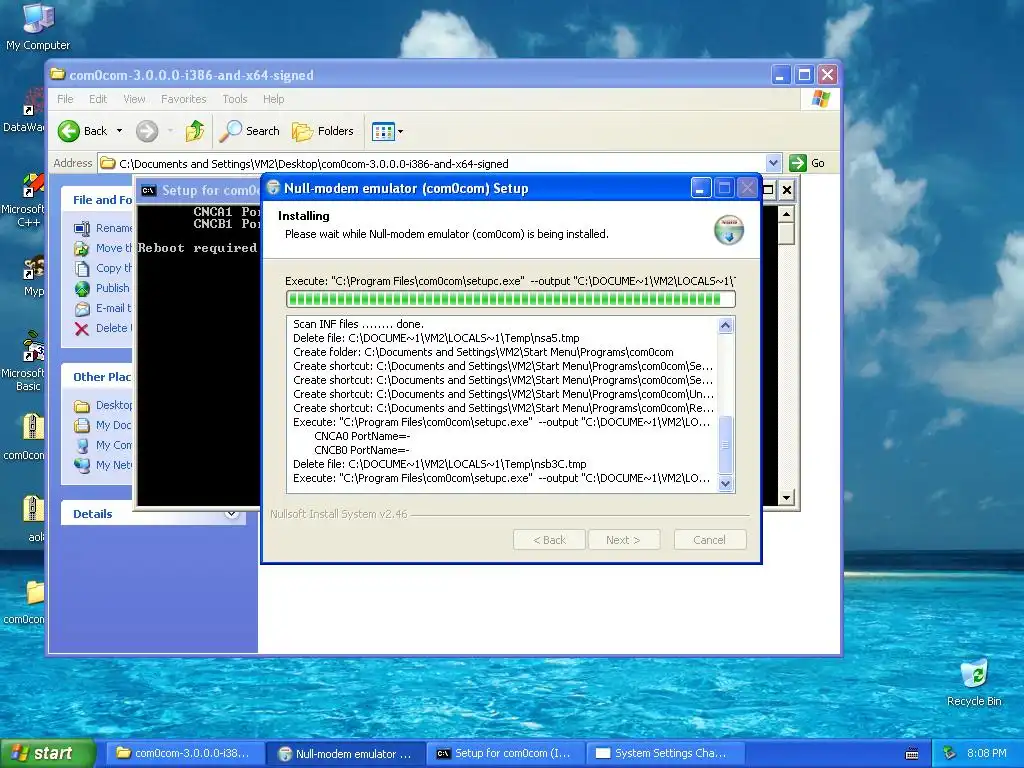
Task: Minimize the Null-modem emulator Setup window
Action: point(700,189)
